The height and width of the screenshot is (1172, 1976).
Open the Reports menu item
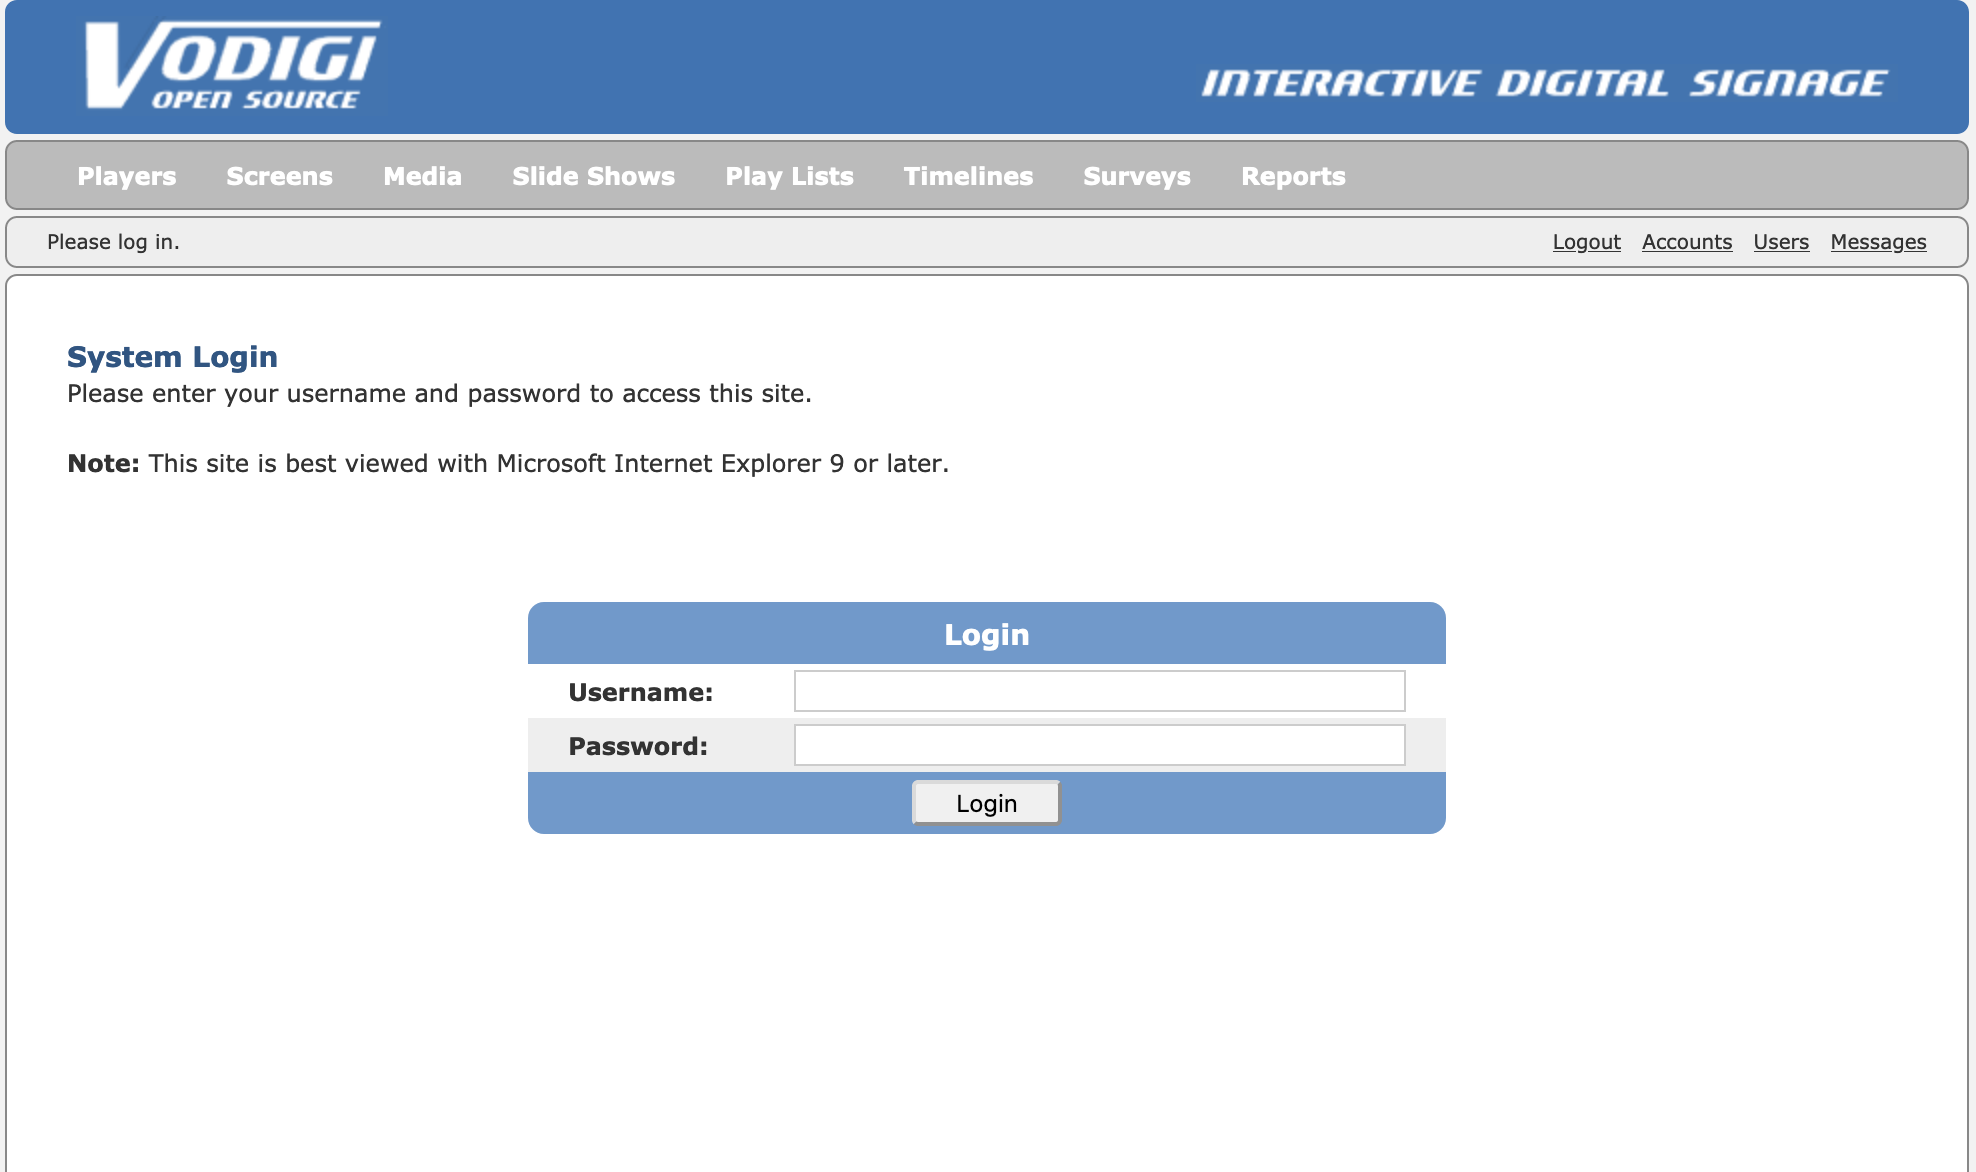point(1293,176)
